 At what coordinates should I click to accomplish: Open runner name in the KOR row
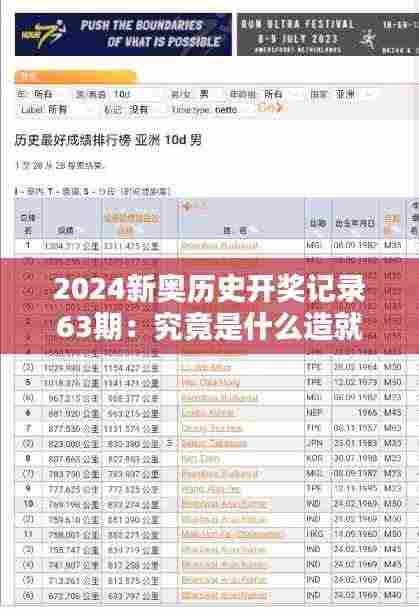[201, 459]
